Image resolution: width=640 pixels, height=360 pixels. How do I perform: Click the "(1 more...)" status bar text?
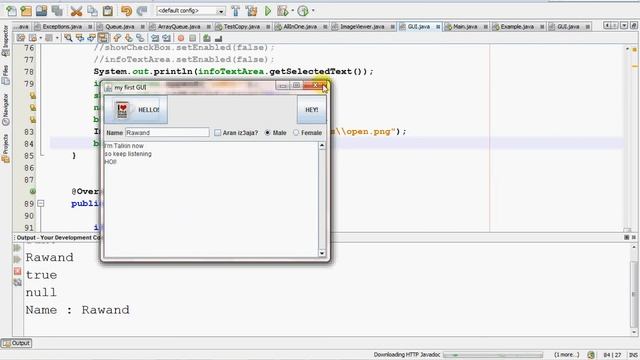tap(567, 355)
